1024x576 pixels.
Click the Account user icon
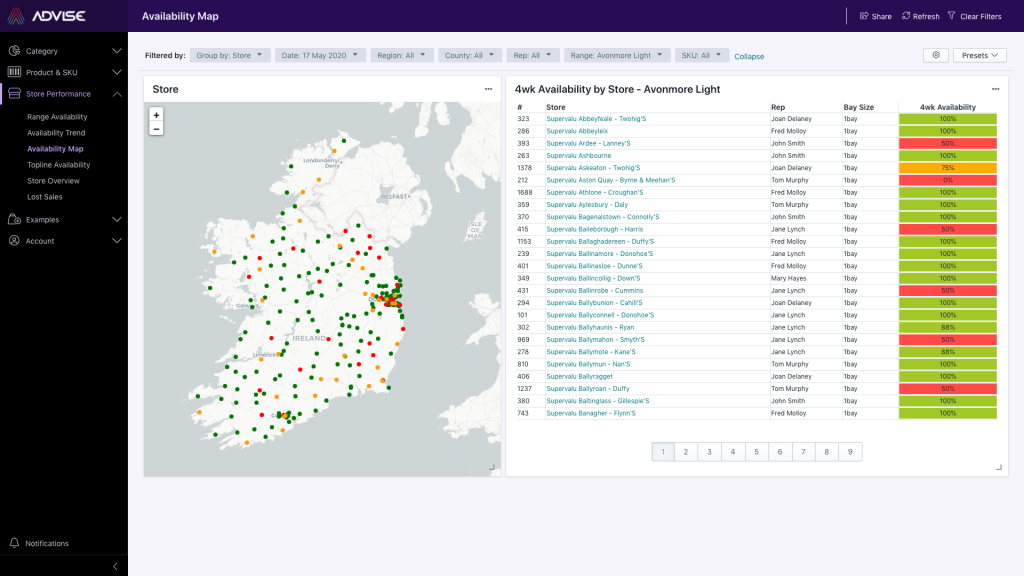[x=14, y=240]
